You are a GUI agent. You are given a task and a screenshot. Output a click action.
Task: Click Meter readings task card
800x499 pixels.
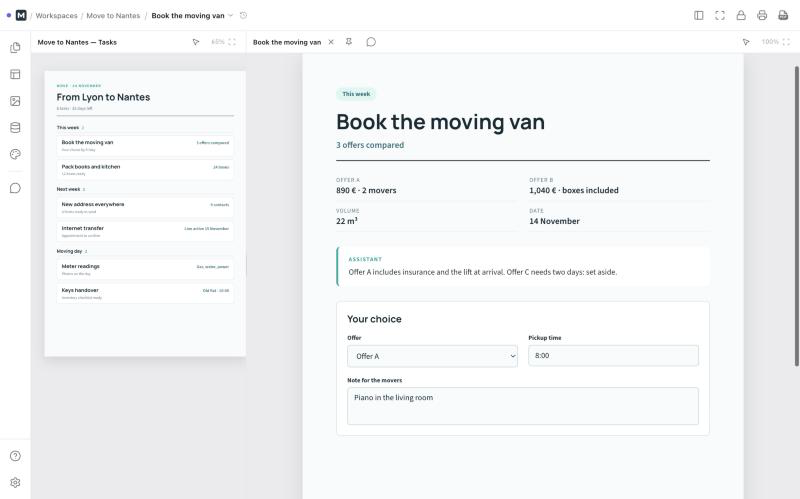(145, 269)
